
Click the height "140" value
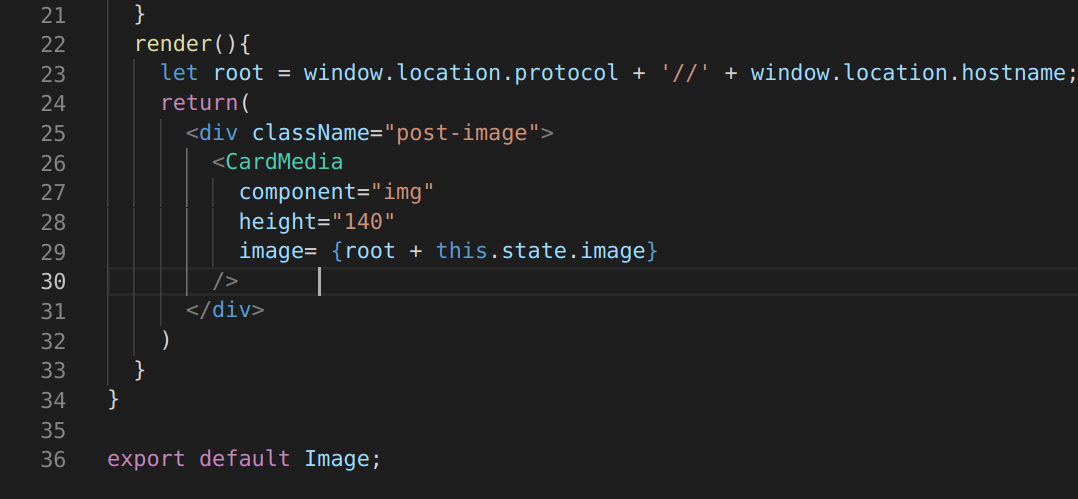[364, 221]
